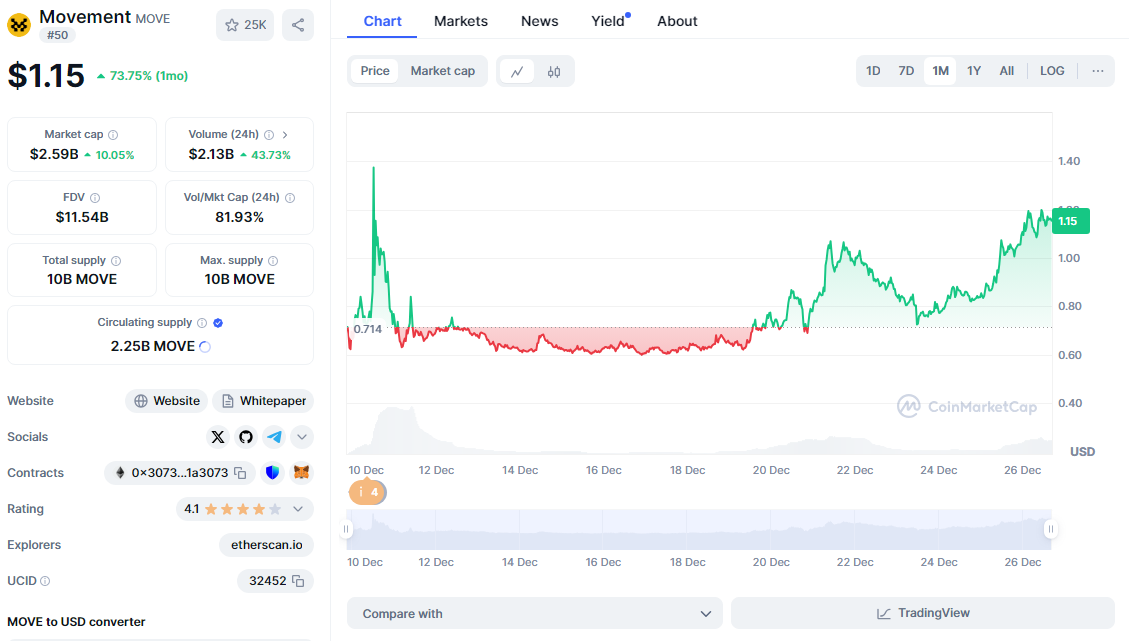The image size is (1129, 641).
Task: Open the chart more options menu
Action: click(x=1097, y=71)
